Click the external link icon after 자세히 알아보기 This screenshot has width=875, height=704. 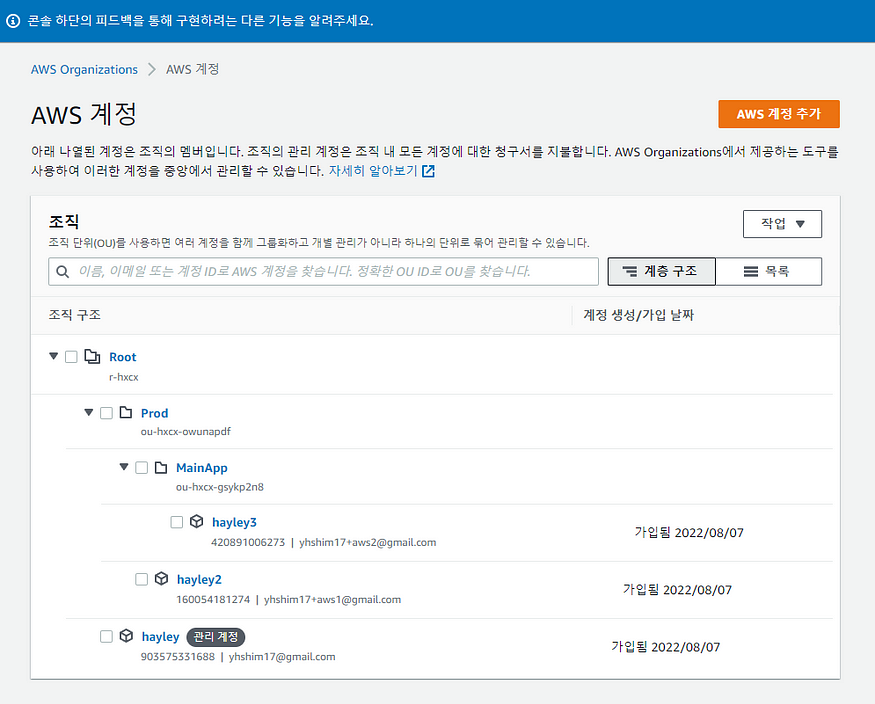428,171
